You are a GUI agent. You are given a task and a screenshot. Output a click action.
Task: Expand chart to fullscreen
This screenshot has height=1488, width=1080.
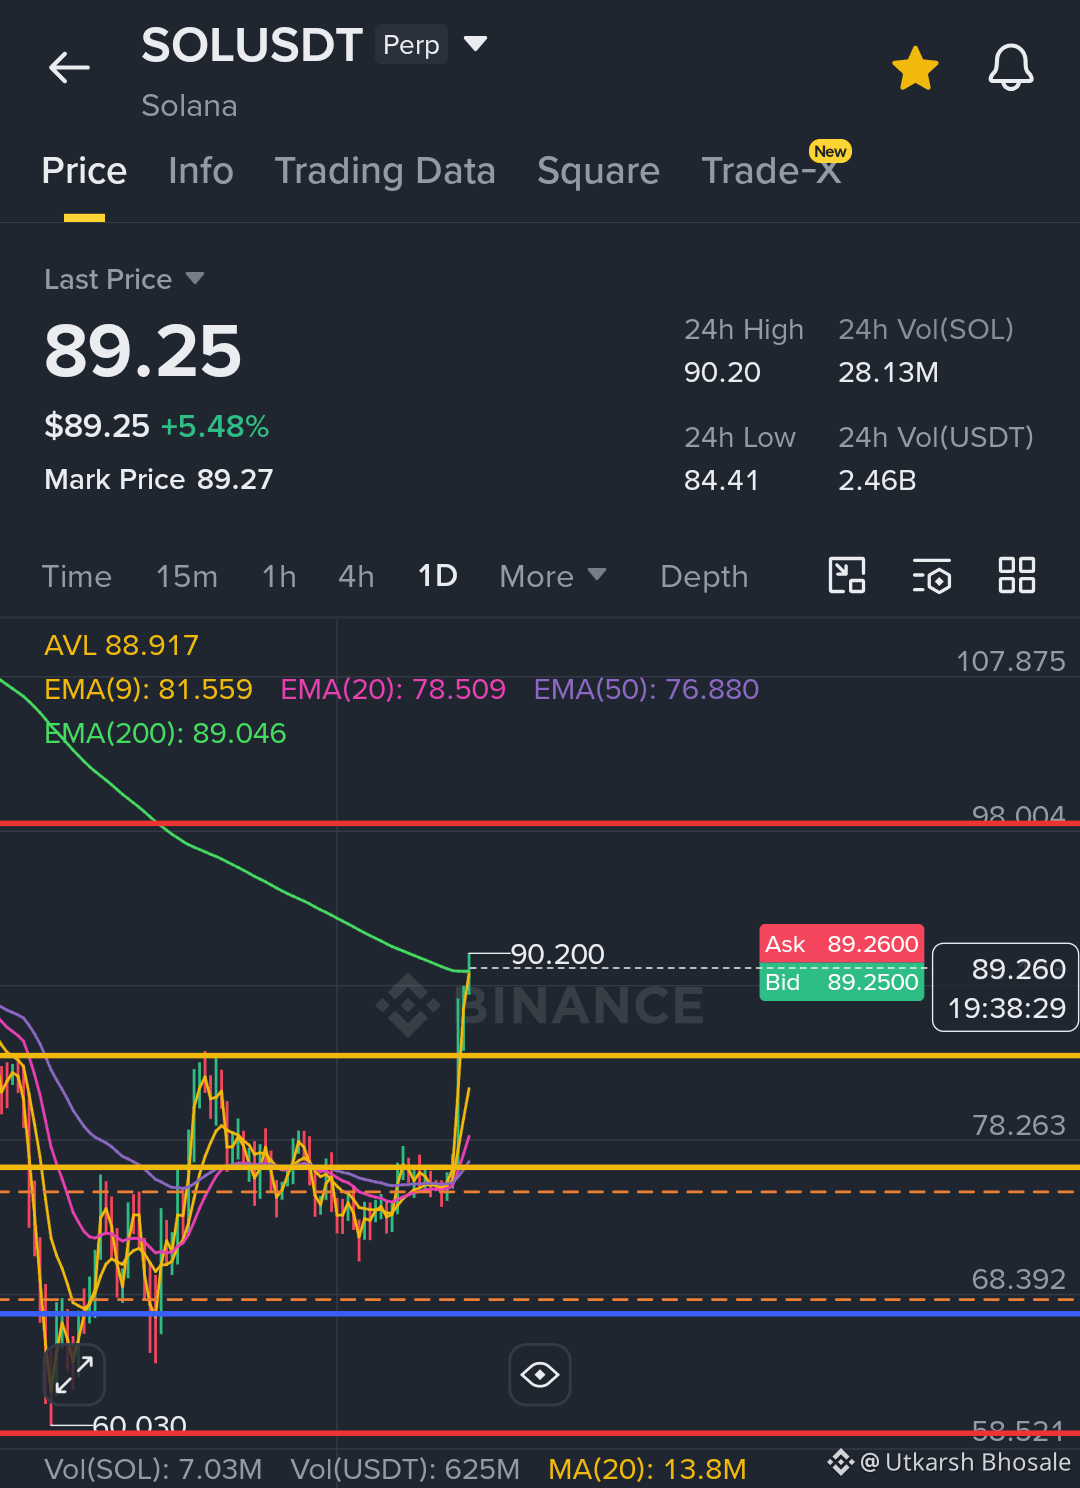[x=74, y=1374]
